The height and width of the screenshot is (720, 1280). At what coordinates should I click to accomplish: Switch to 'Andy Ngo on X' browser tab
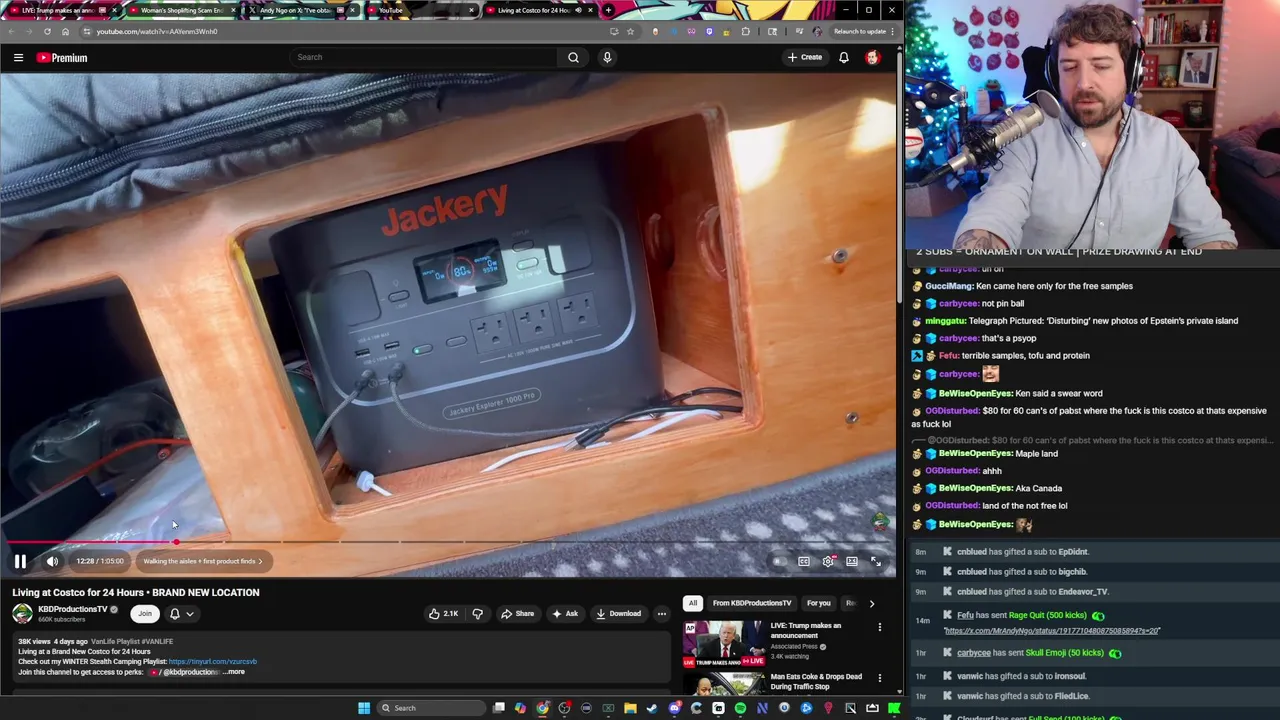[x=300, y=10]
